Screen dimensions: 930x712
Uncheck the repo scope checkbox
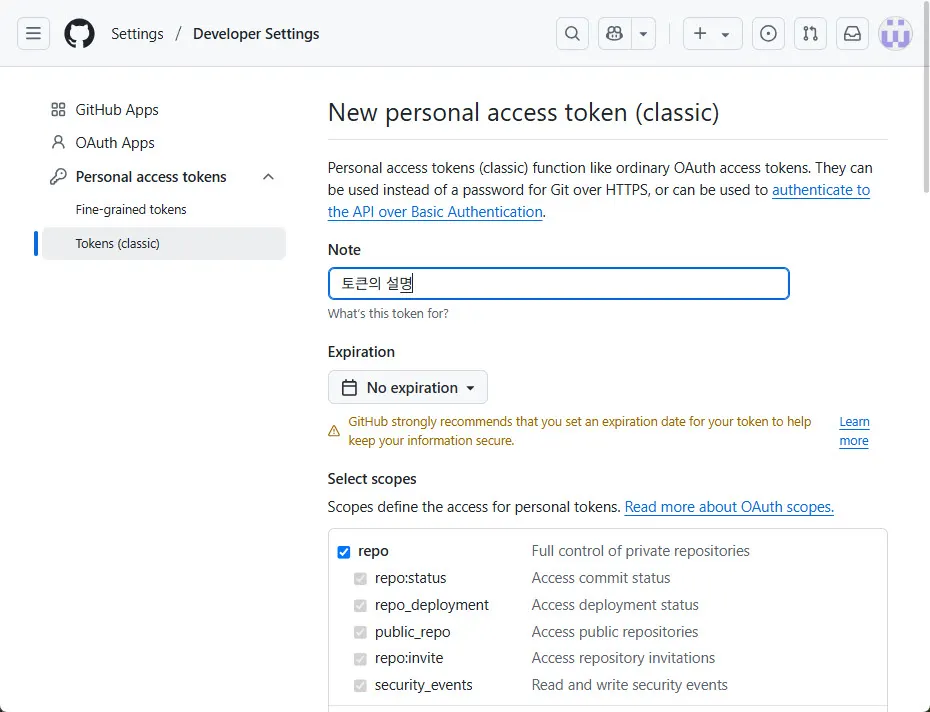(344, 552)
